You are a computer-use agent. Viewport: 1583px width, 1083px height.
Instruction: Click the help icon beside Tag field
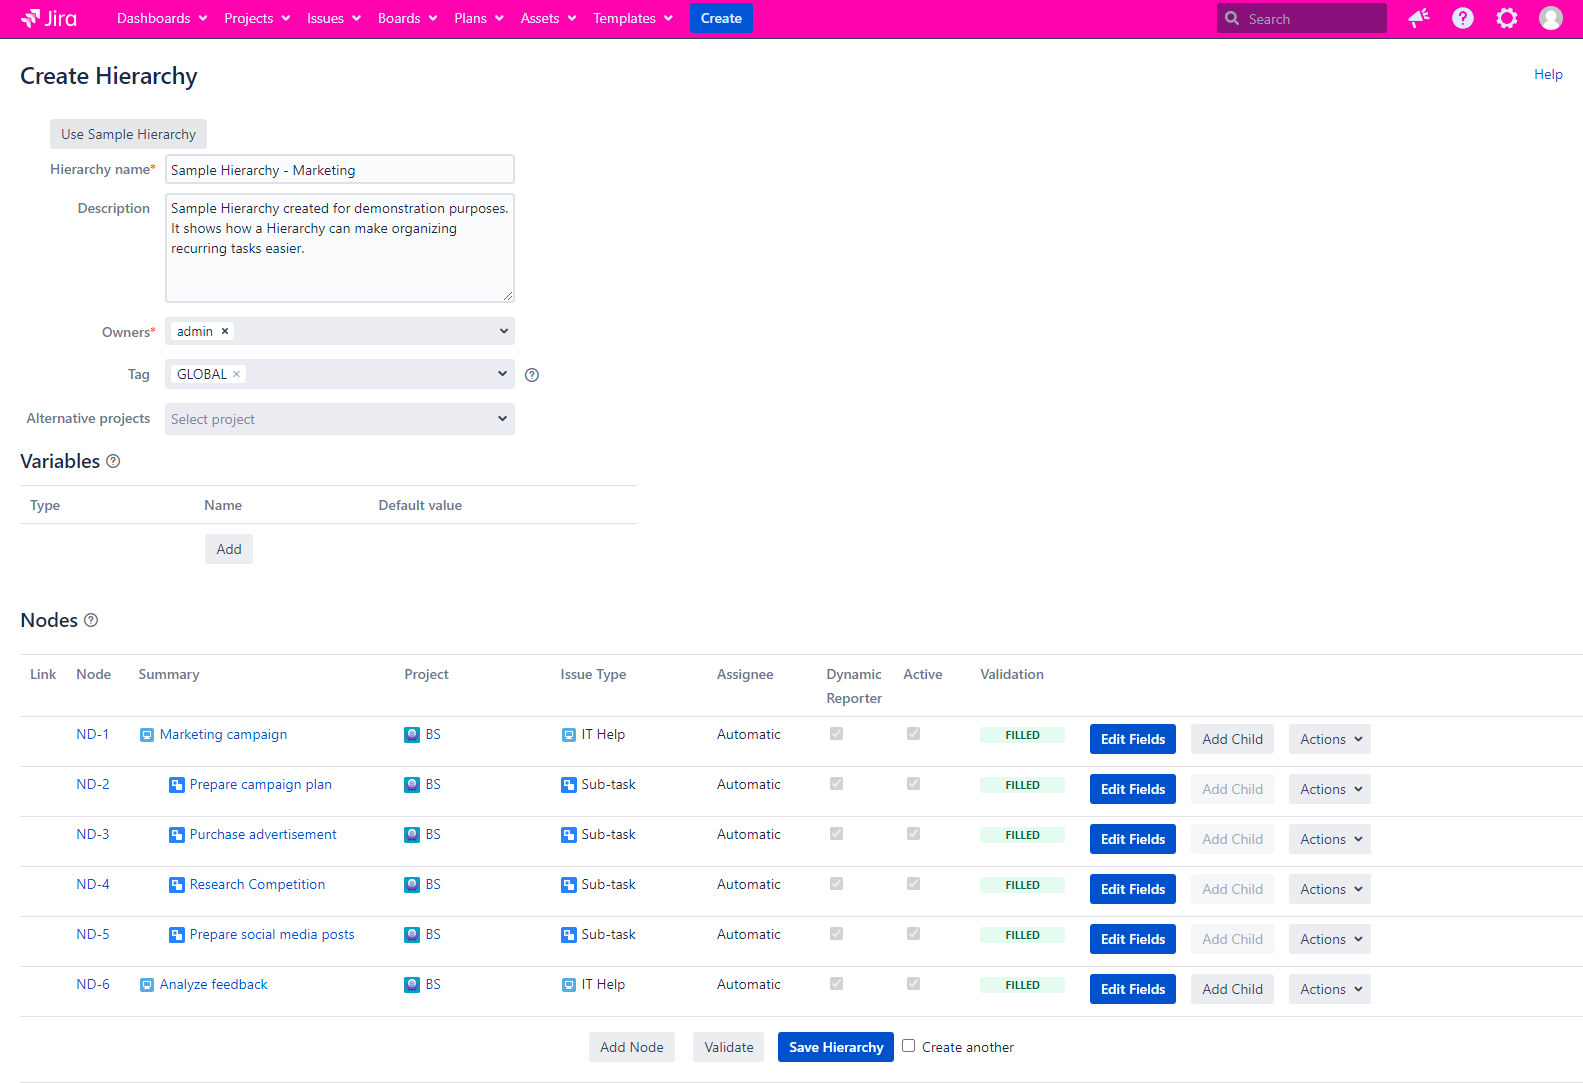532,375
